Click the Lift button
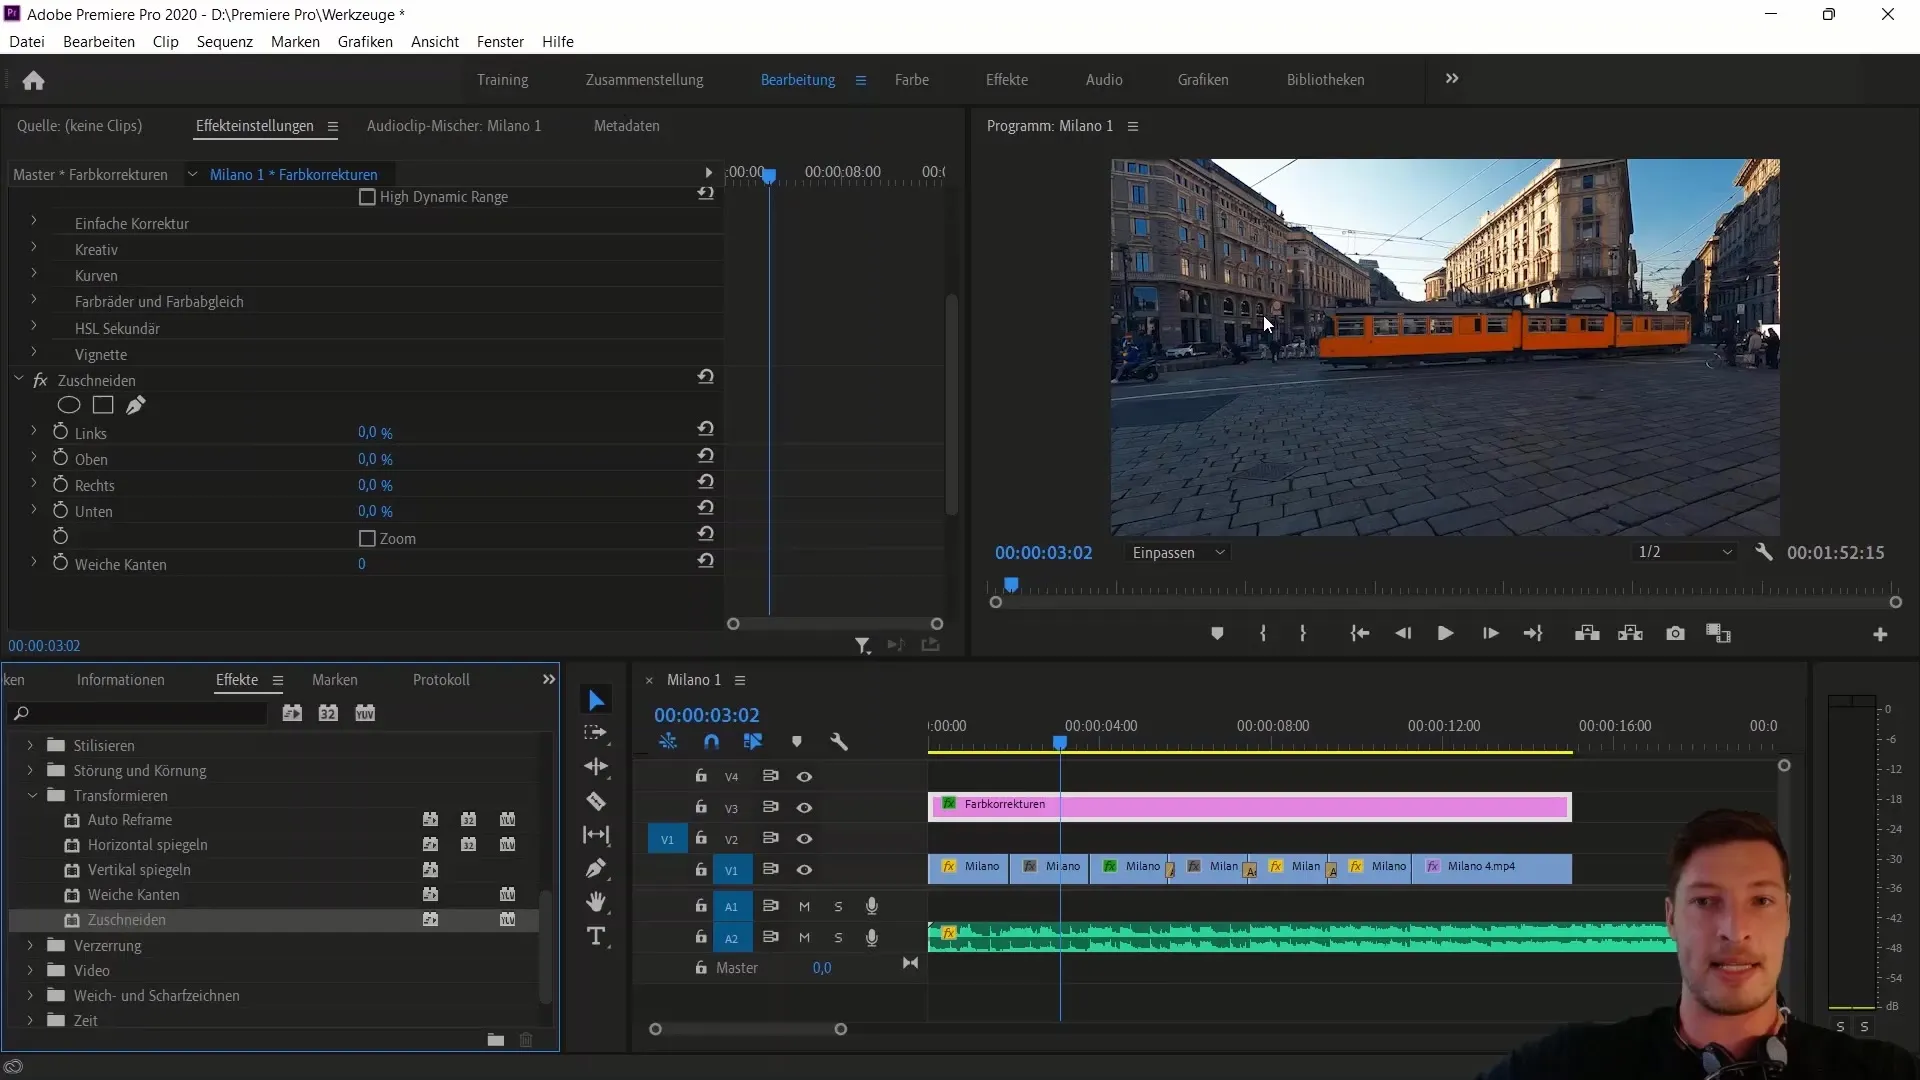1920x1080 pixels. 1587,634
